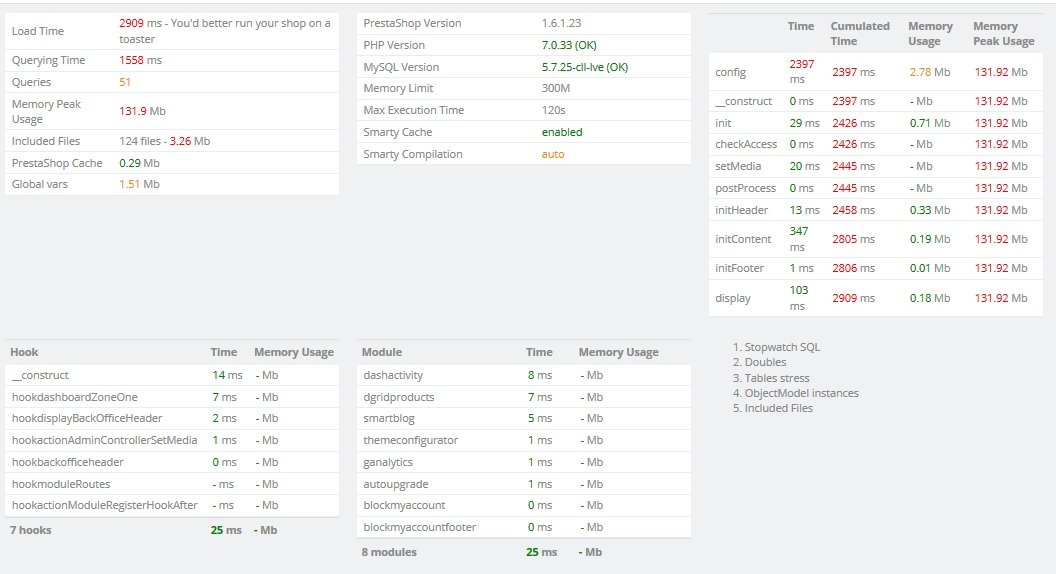This screenshot has width=1056, height=574.
Task: Select the Smarty Cache enabled value
Action: (562, 132)
